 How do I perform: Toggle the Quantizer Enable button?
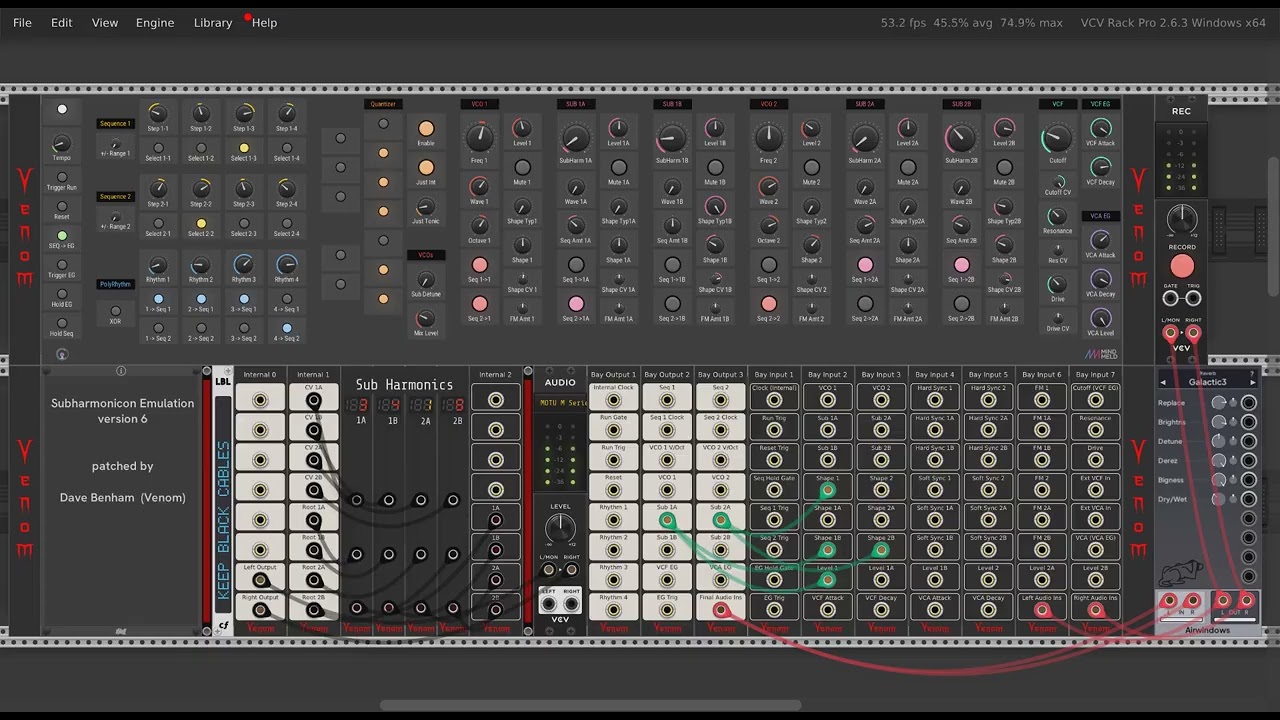pos(426,129)
